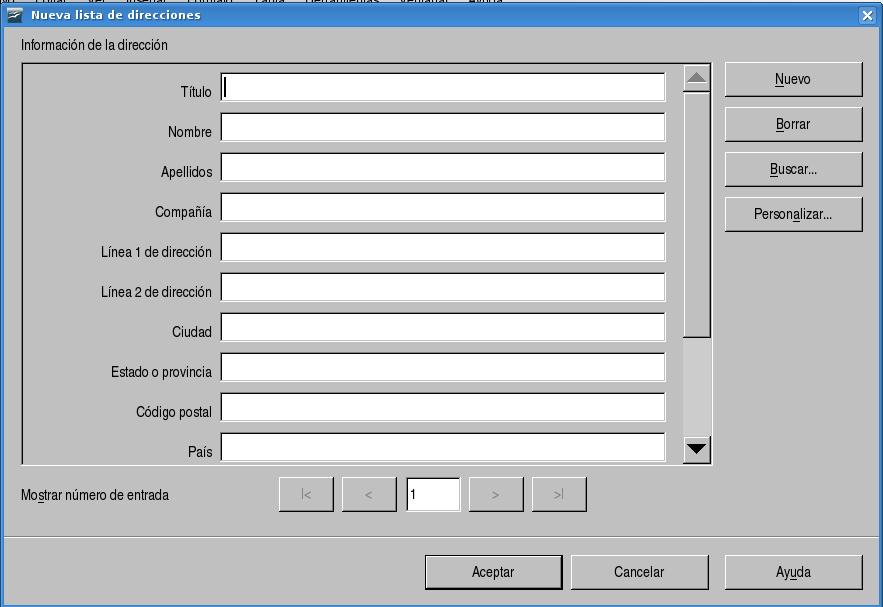Viewport: 883px width, 607px height.
Task: Confirm with the Aceptar button
Action: click(x=493, y=573)
